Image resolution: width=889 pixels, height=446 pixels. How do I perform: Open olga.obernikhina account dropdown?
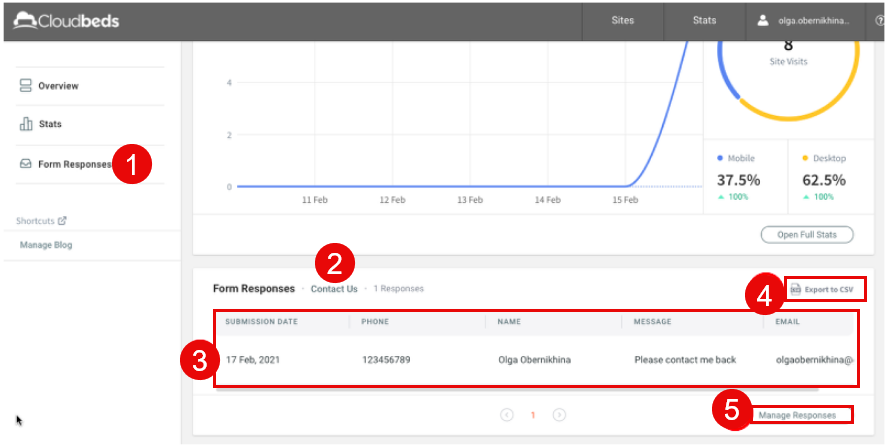click(x=812, y=20)
